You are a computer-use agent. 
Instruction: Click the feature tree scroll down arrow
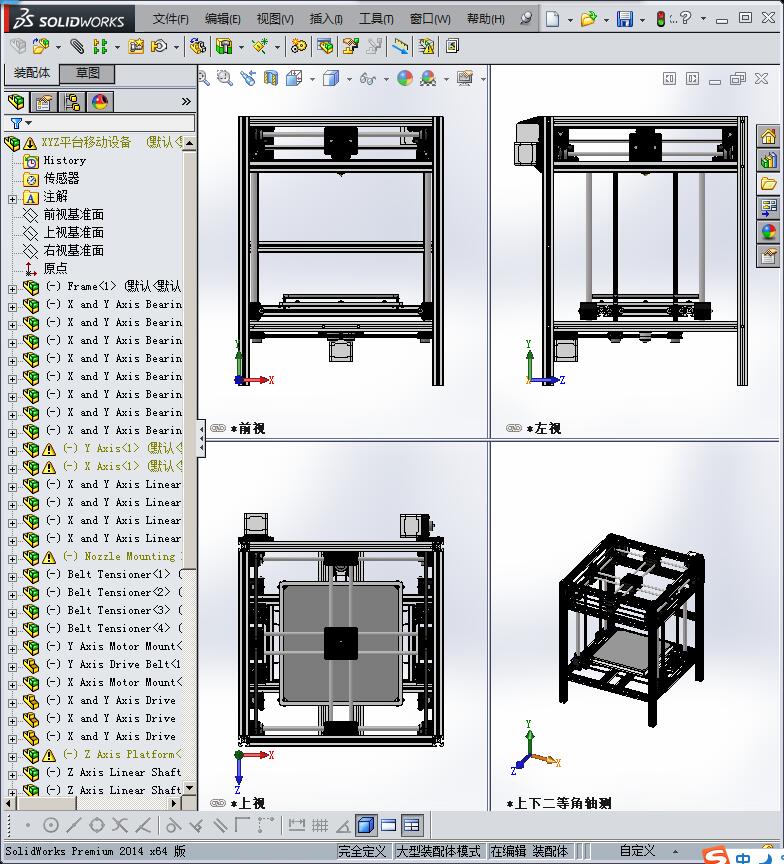(190, 788)
